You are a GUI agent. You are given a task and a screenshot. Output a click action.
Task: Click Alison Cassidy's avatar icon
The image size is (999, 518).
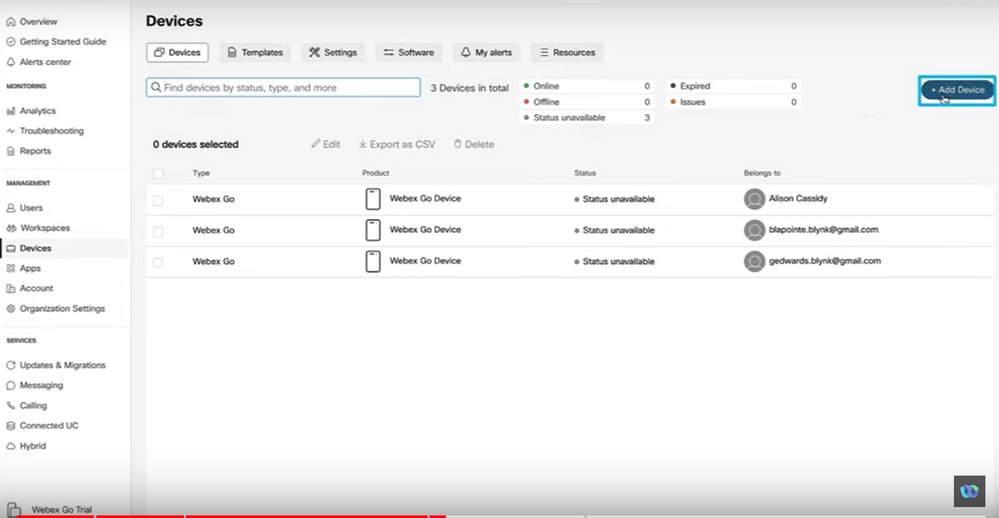[x=754, y=199]
